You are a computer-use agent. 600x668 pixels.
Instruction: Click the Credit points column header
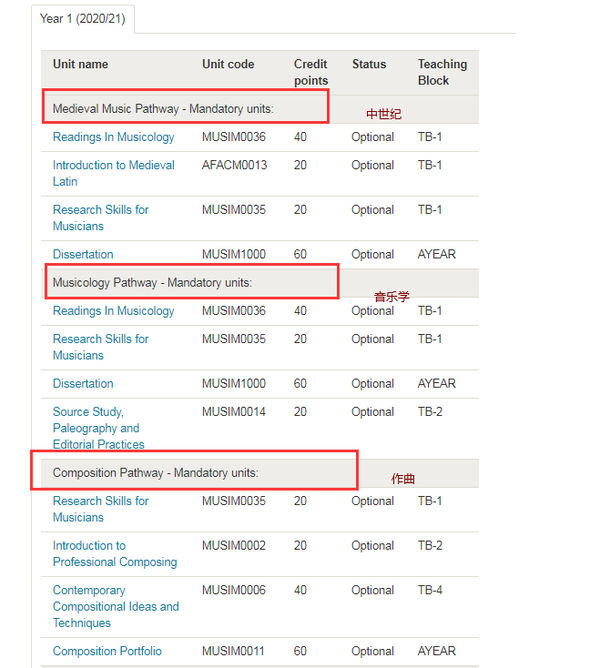[311, 72]
